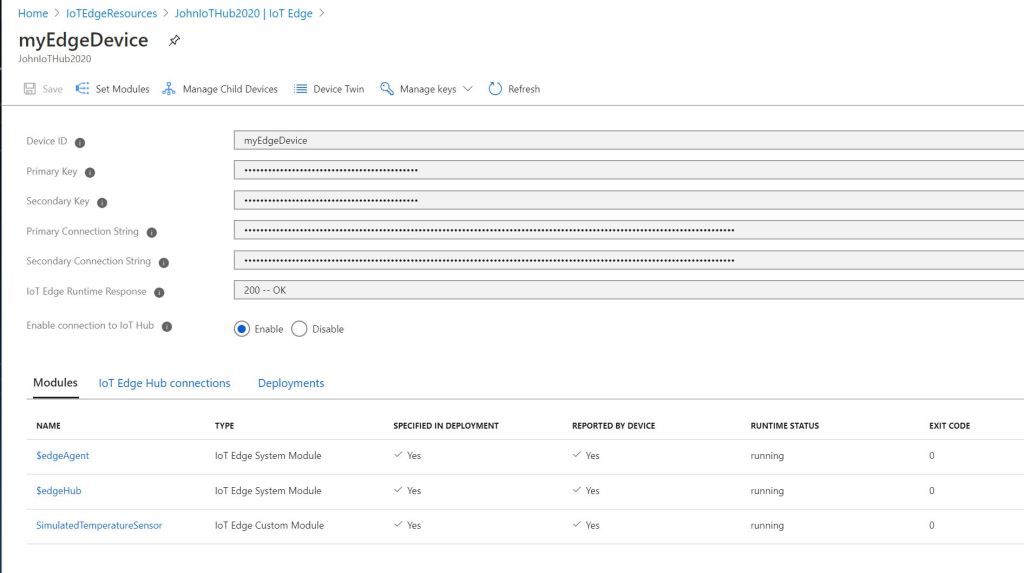Open the SimulatedTemperatureSensor module link
Viewport: 1024px width, 573px height.
(99, 526)
